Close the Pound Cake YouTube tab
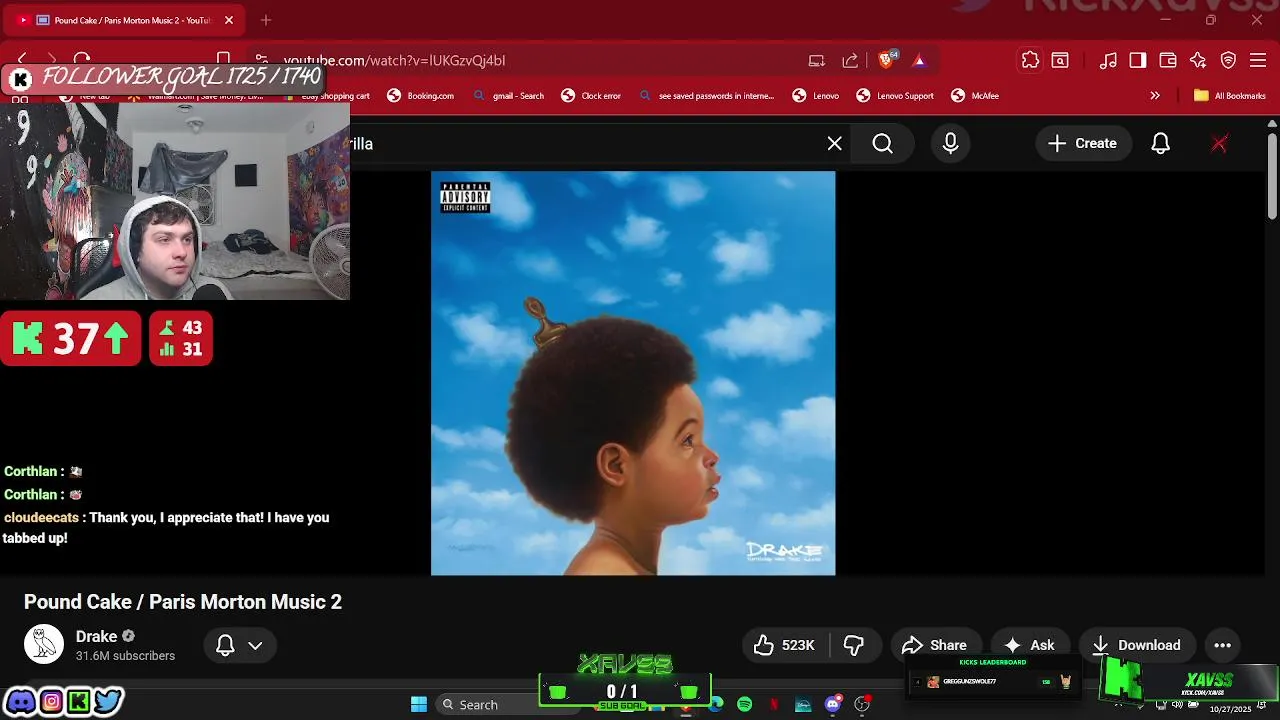This screenshot has width=1280, height=720. (x=228, y=20)
